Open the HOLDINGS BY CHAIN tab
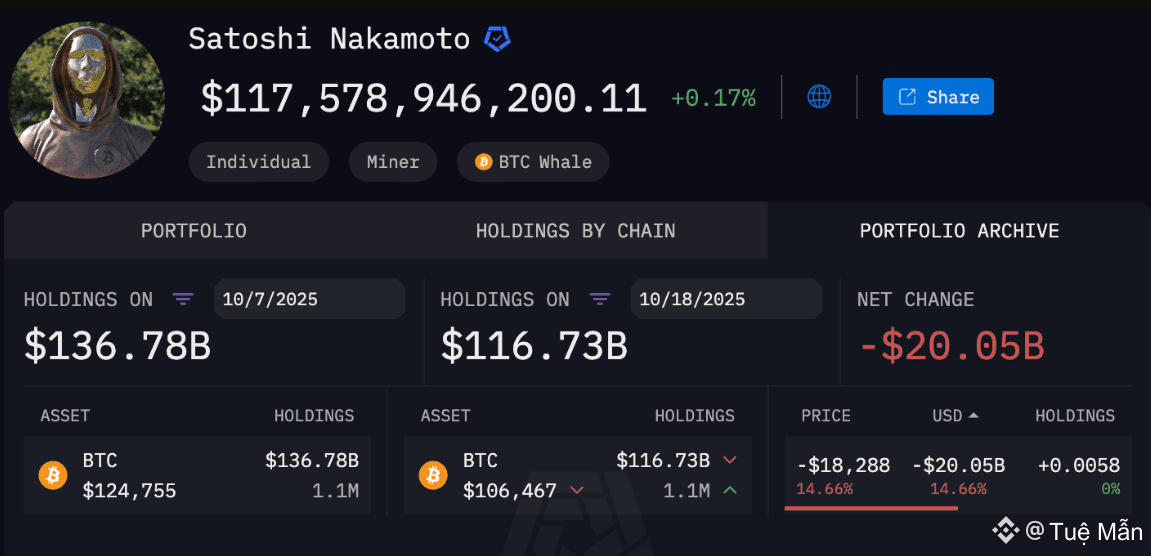Image resolution: width=1151 pixels, height=556 pixels. coord(575,231)
